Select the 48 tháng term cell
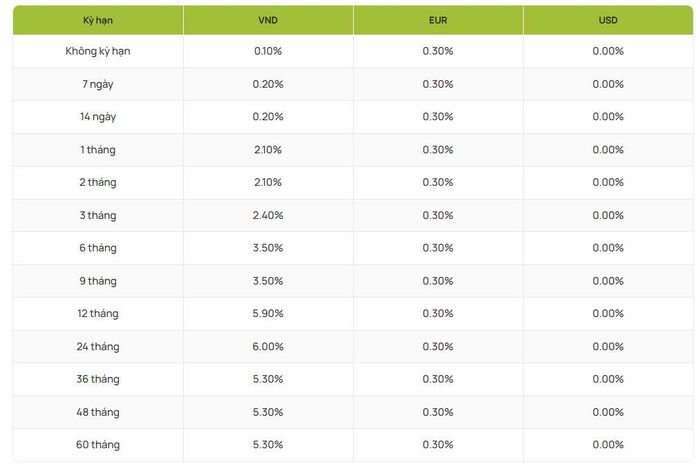This screenshot has width=700, height=471. [98, 412]
